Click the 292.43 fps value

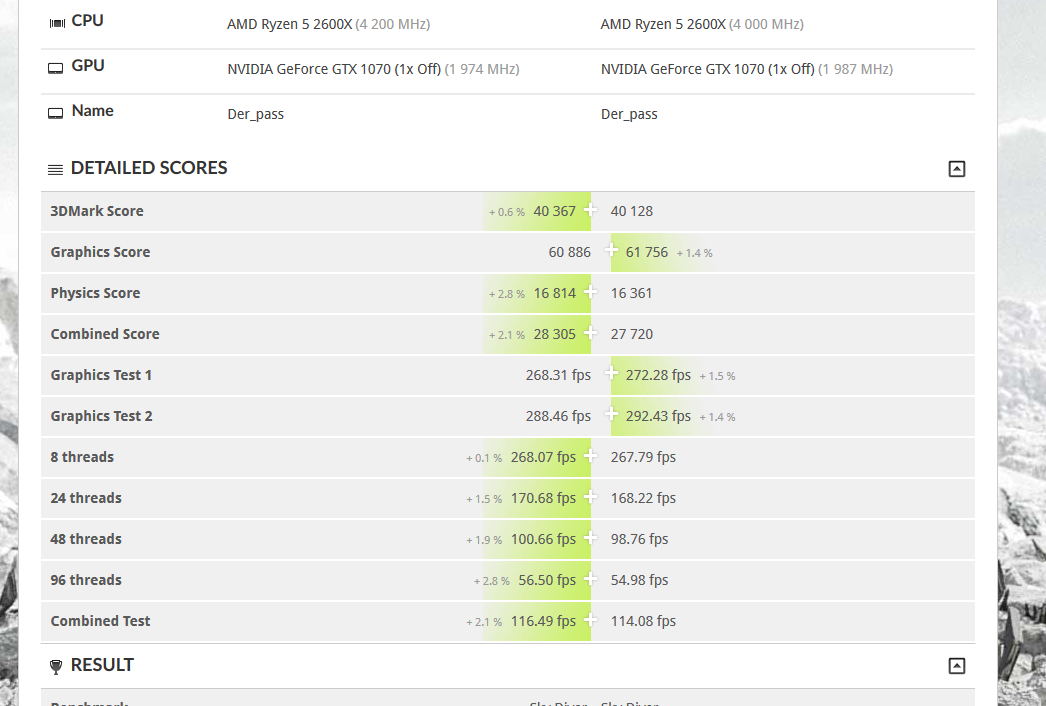(x=658, y=416)
